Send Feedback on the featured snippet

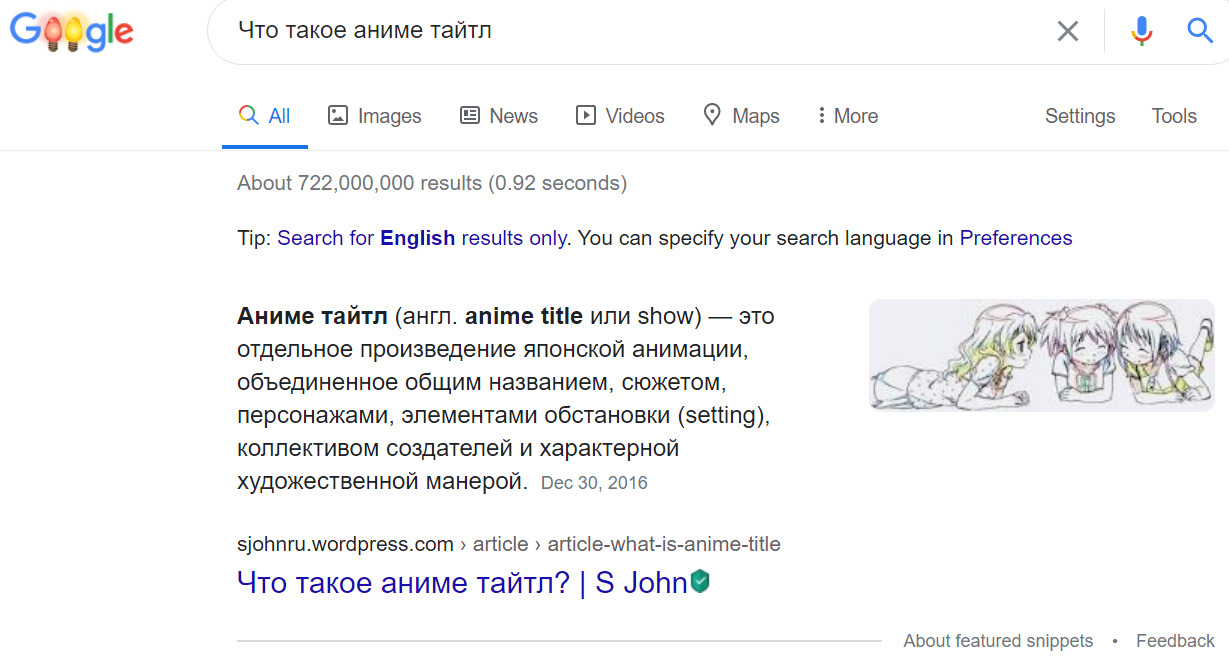(x=1175, y=641)
